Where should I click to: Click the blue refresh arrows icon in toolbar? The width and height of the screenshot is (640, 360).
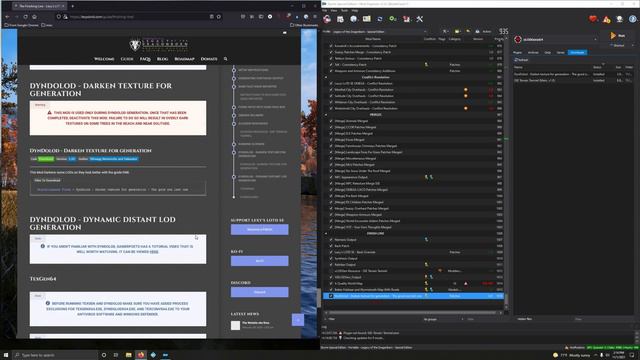[380, 19]
